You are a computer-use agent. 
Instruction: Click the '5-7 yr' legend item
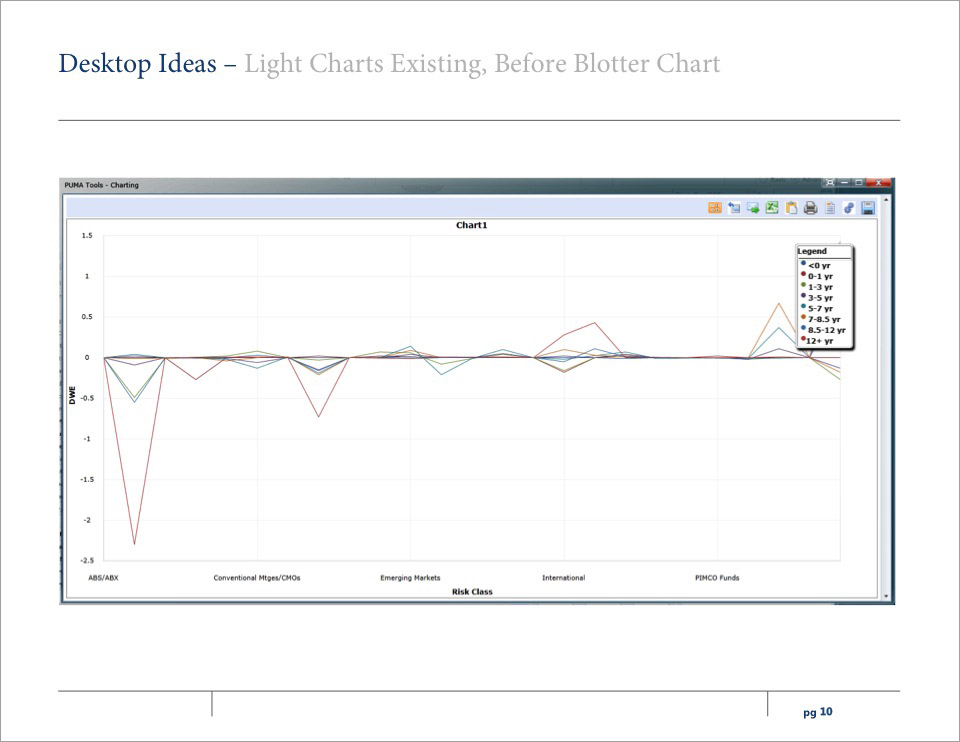click(x=820, y=308)
